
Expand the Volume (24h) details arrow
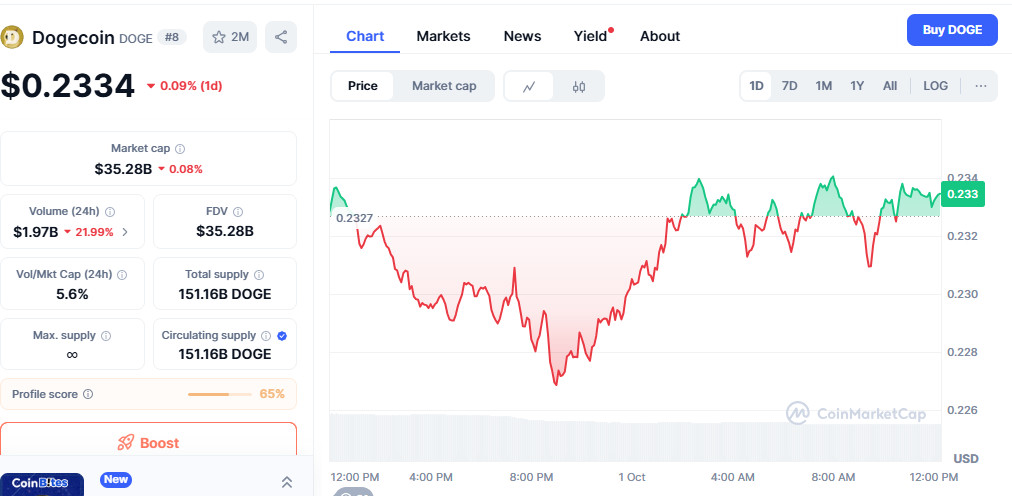point(124,232)
